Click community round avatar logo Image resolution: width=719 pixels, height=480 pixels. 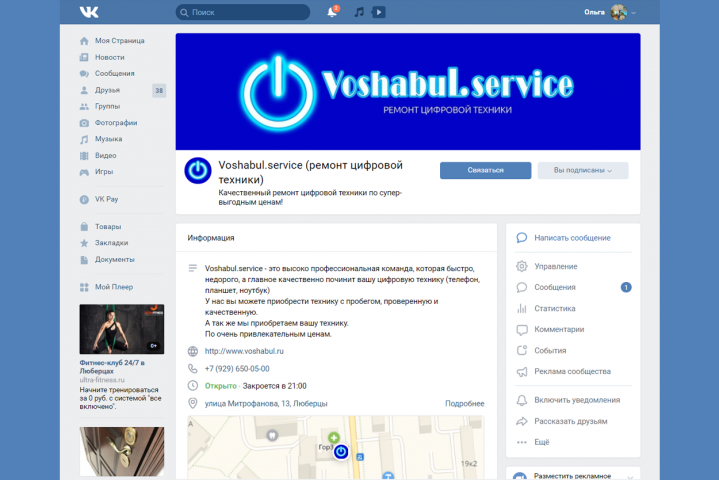click(x=198, y=171)
